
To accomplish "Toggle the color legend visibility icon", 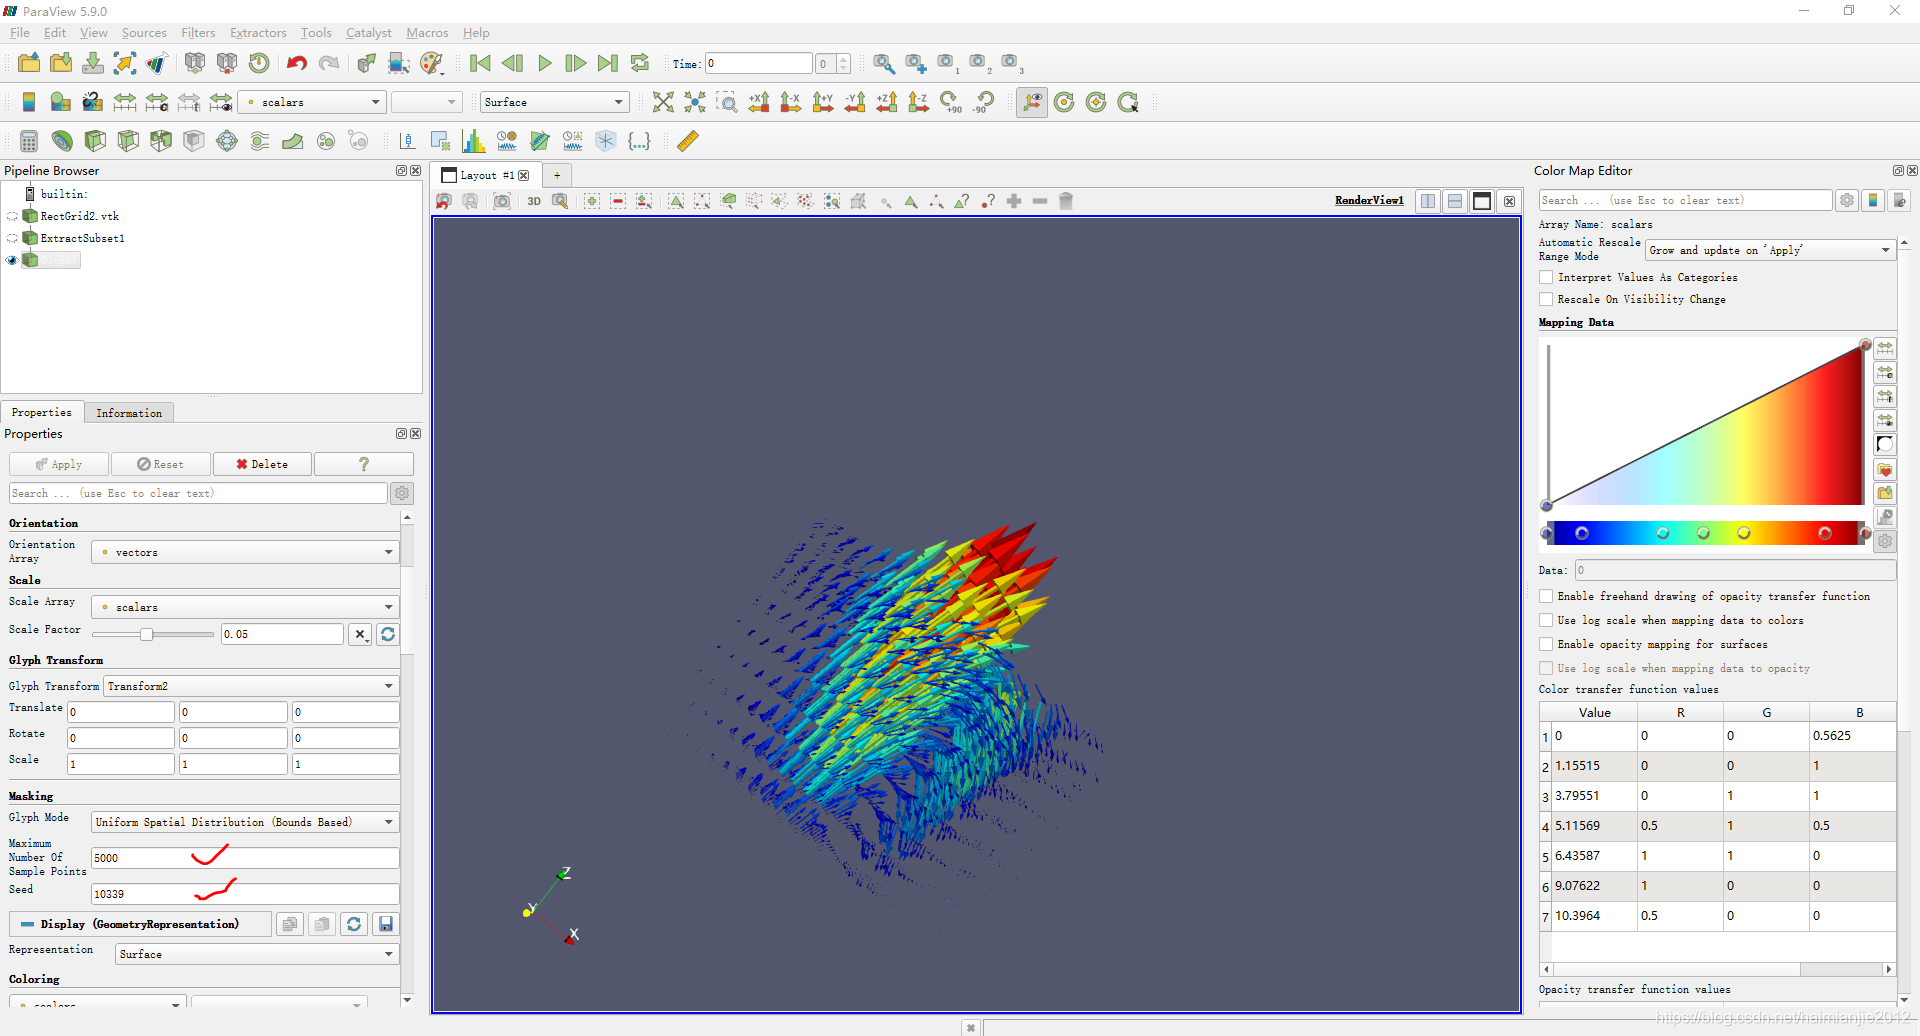I will 29,102.
